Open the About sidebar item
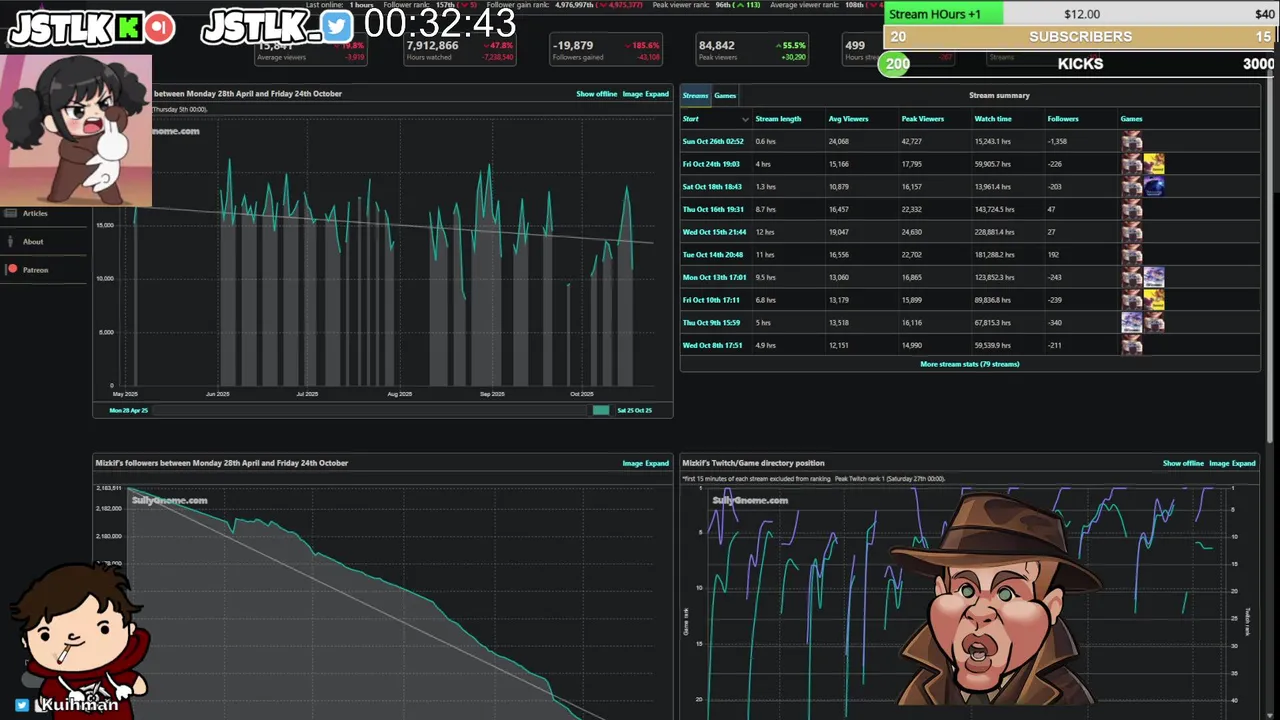1280x720 pixels. [33, 241]
